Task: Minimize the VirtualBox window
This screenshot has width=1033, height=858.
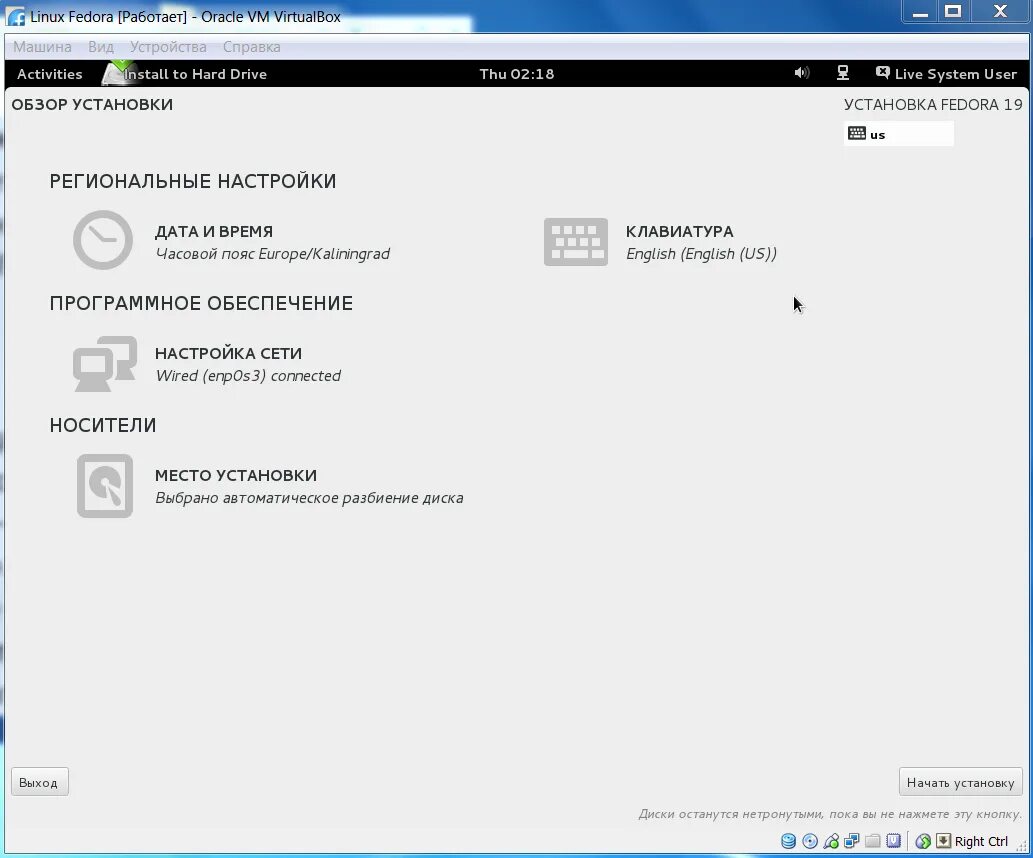Action: [x=920, y=12]
